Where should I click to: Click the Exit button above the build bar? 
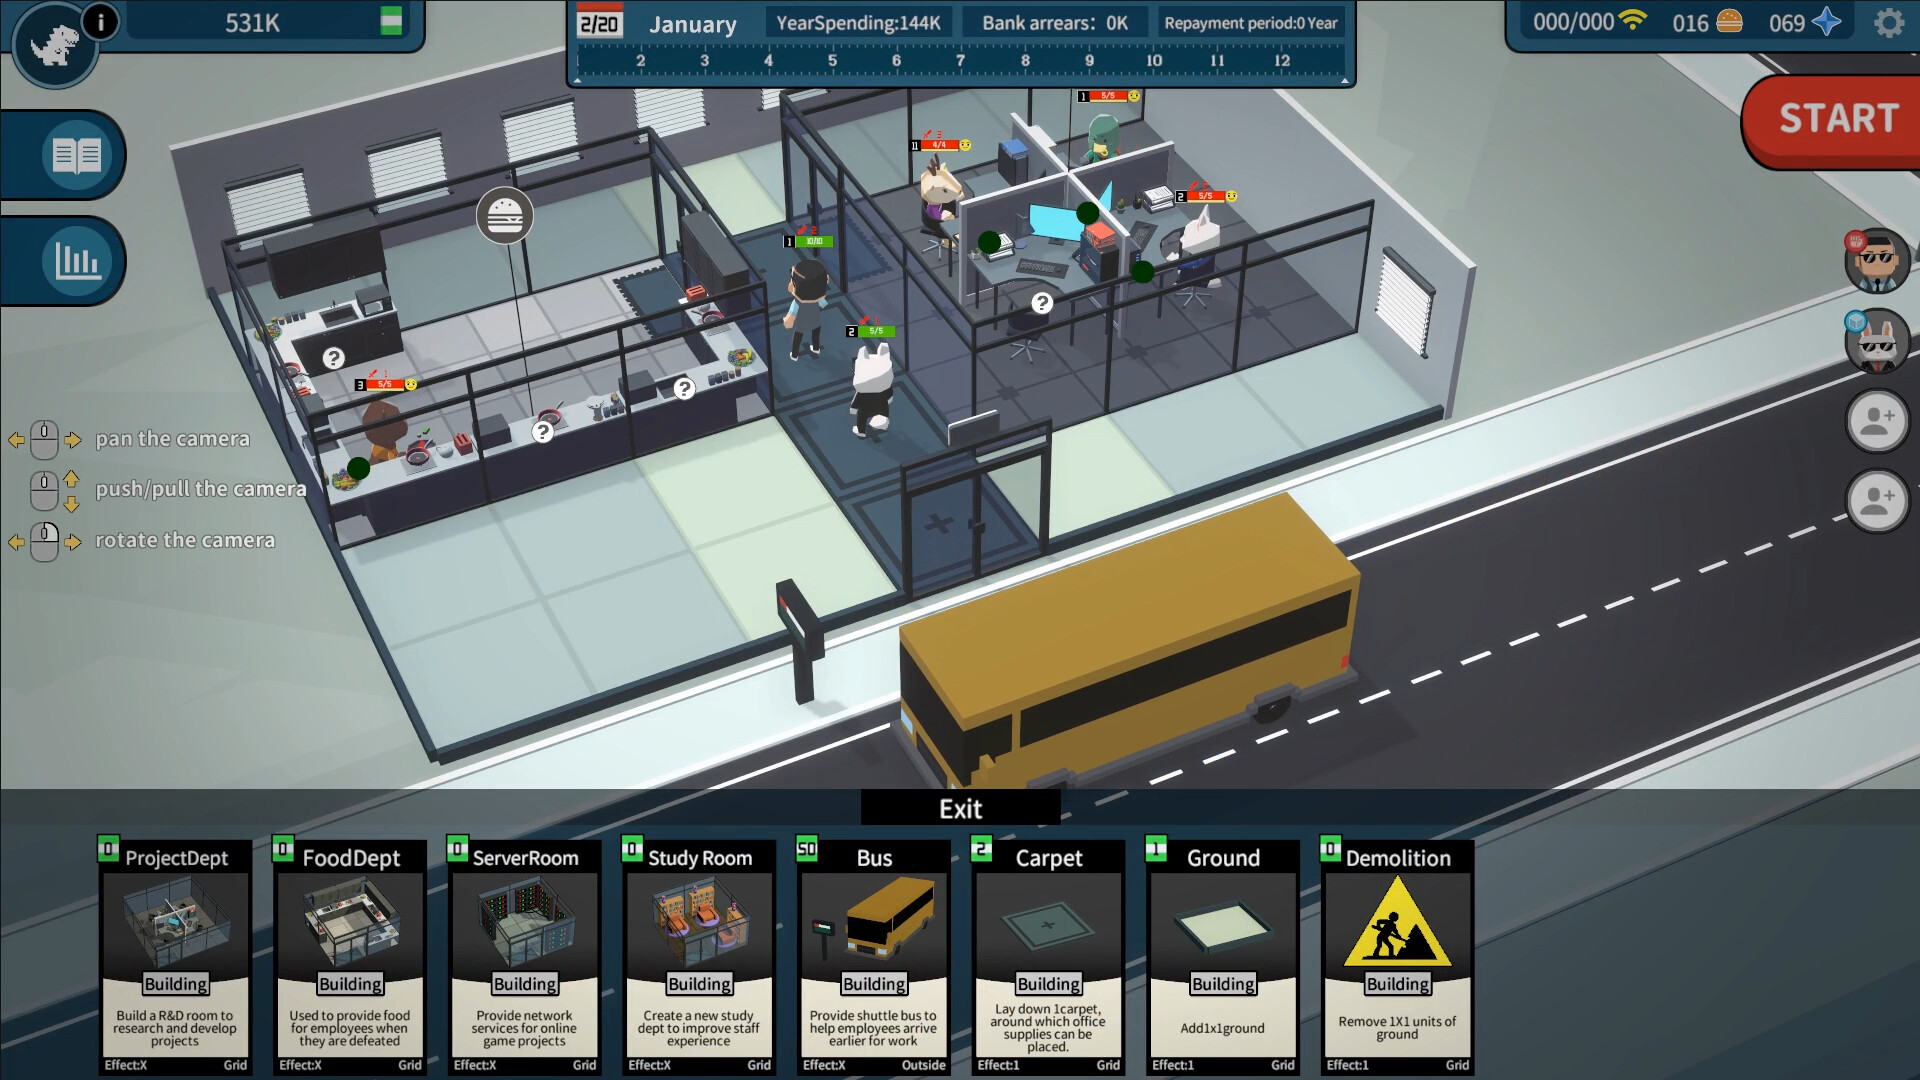pos(959,808)
